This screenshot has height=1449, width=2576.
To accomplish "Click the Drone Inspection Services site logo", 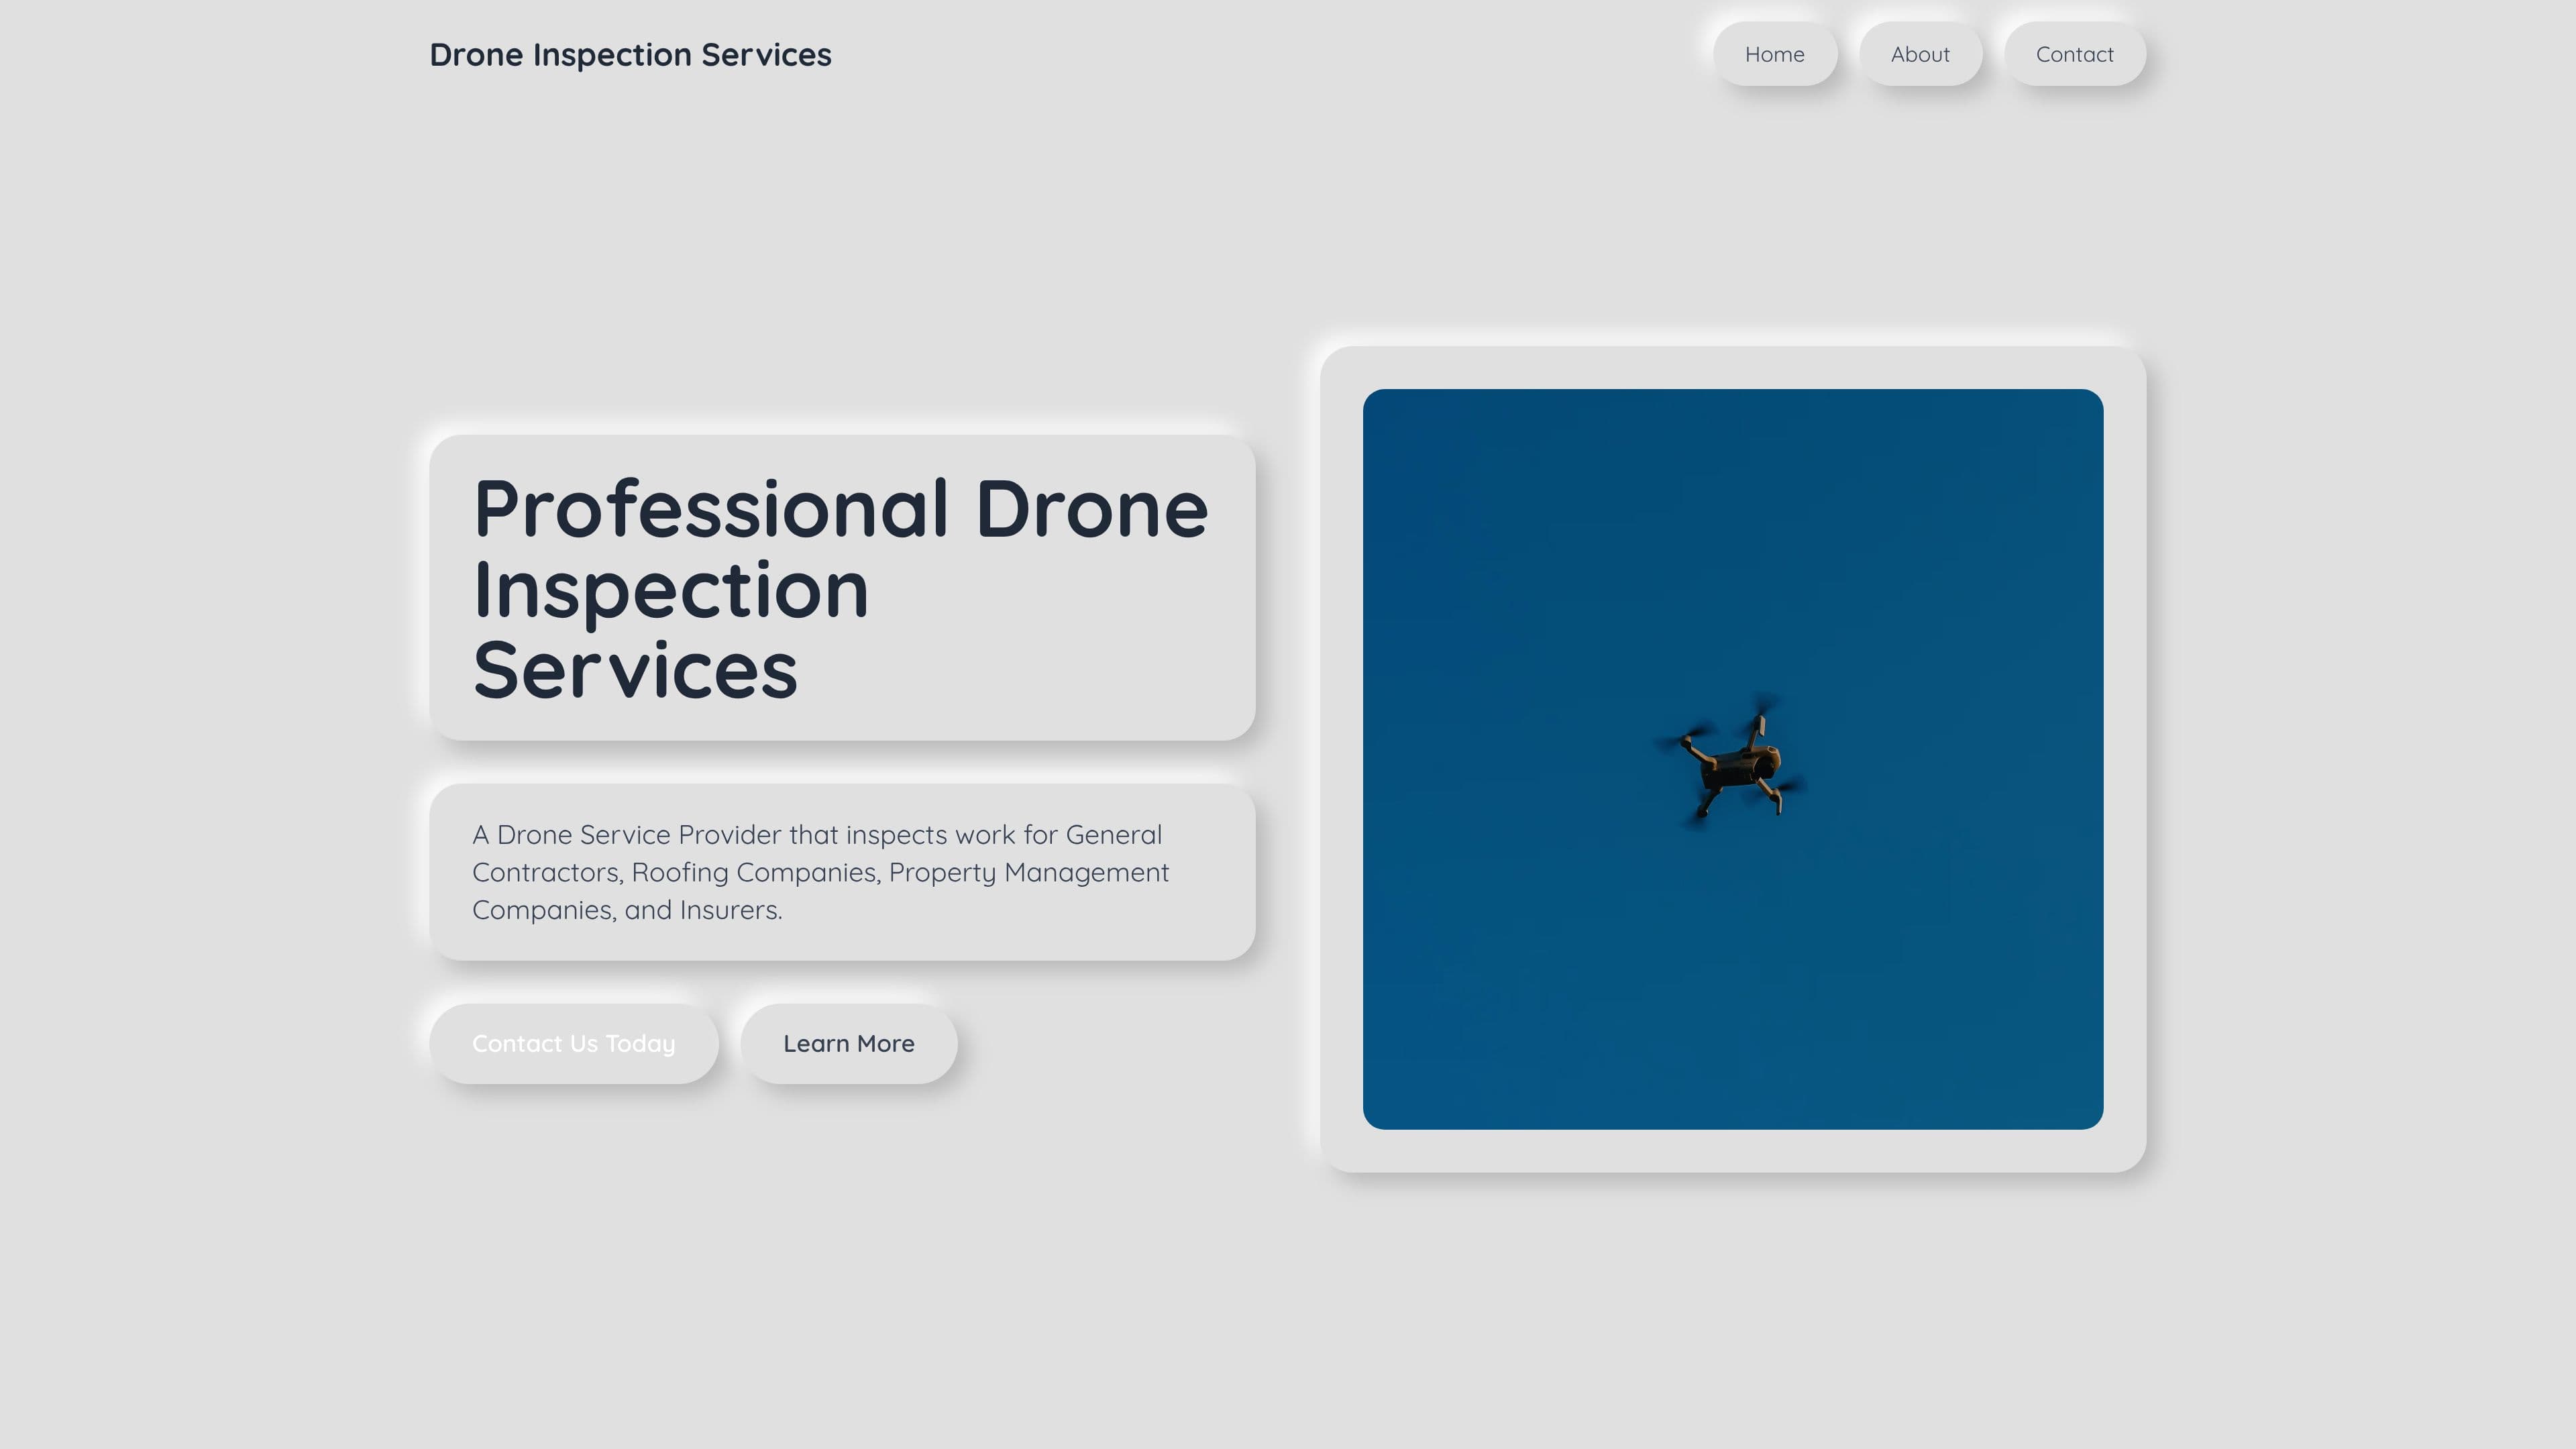I will (x=630, y=54).
